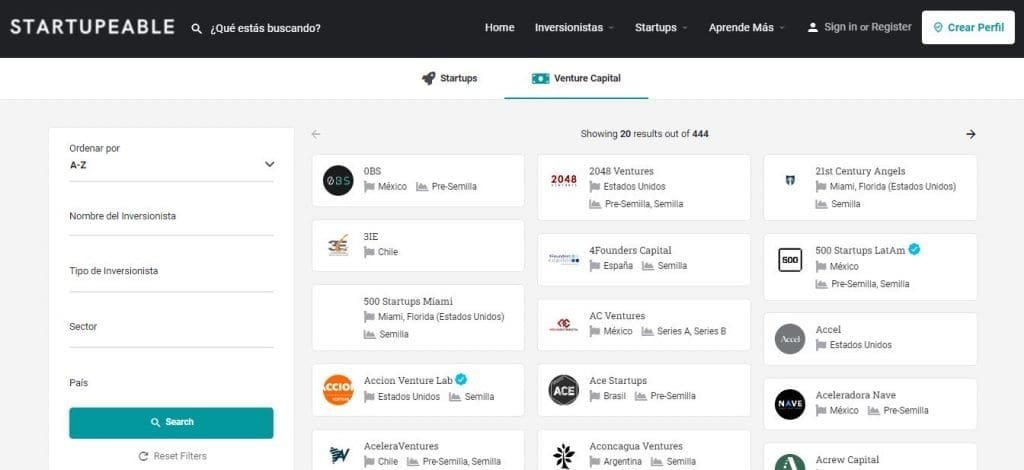Click the Accel round logo
The height and width of the screenshot is (470, 1024).
[x=790, y=339]
